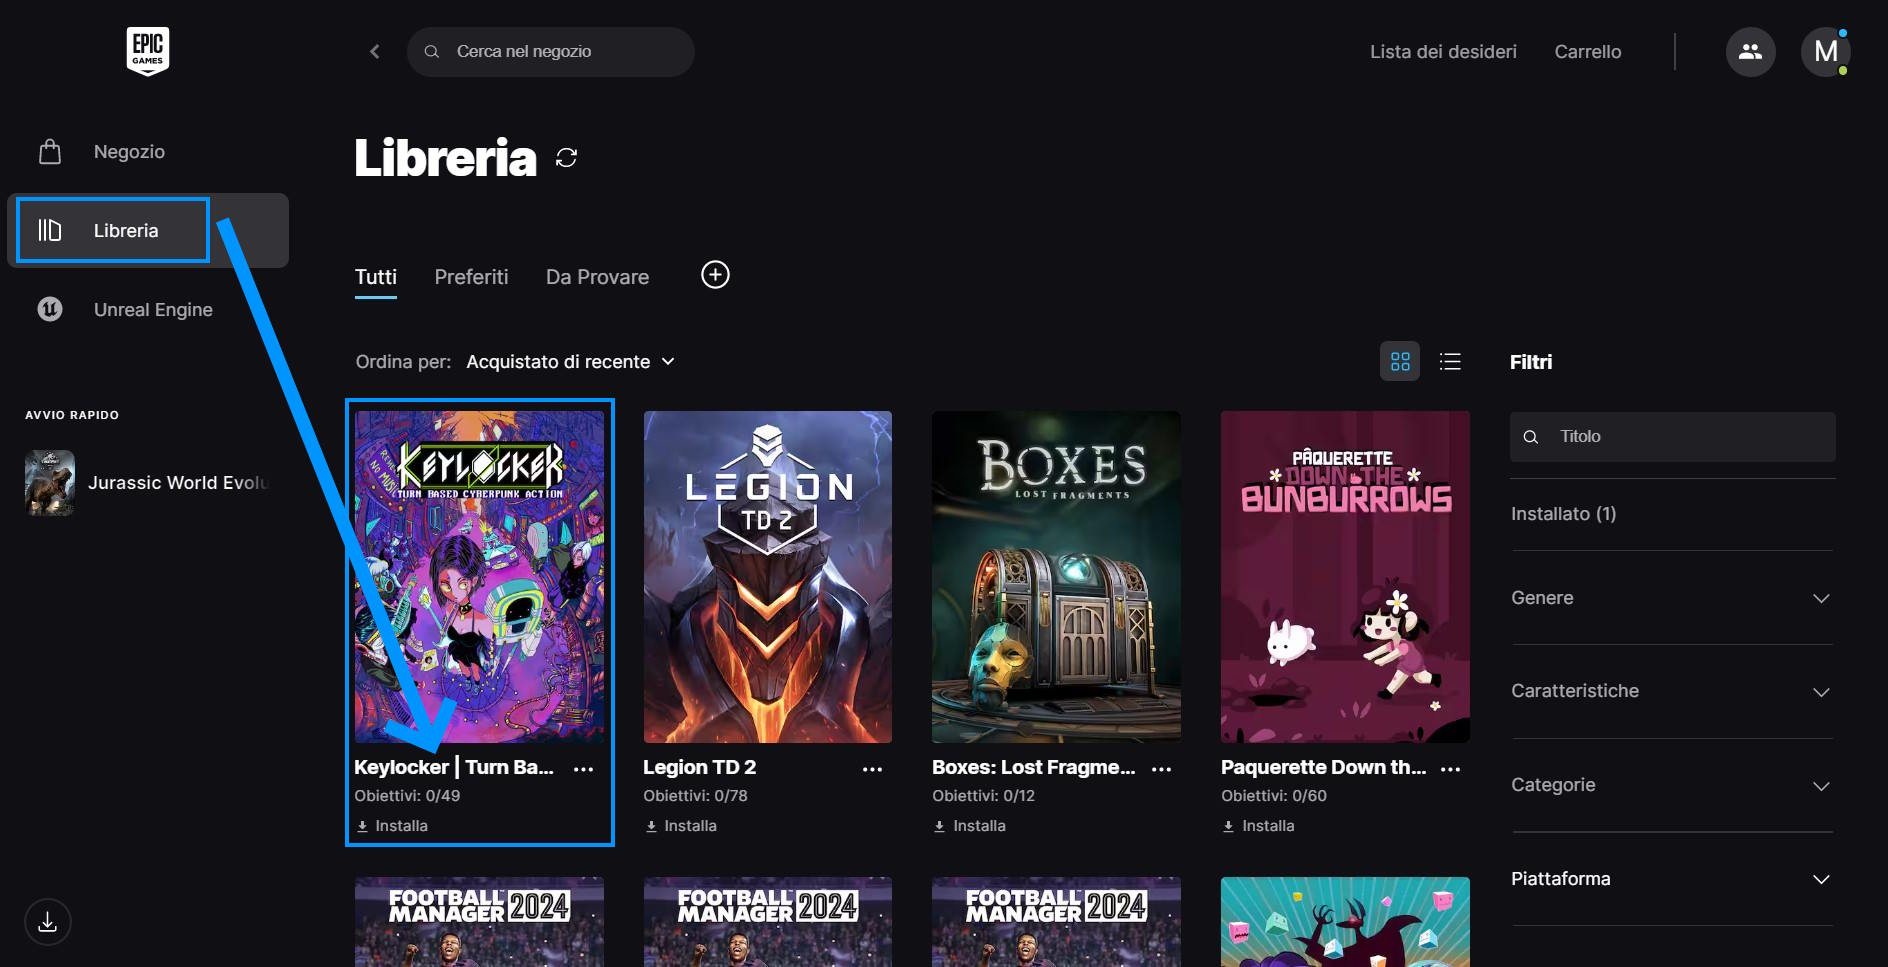The width and height of the screenshot is (1888, 967).
Task: Click the Jurassic World Evolution quick launch thumbnail
Action: [x=50, y=482]
